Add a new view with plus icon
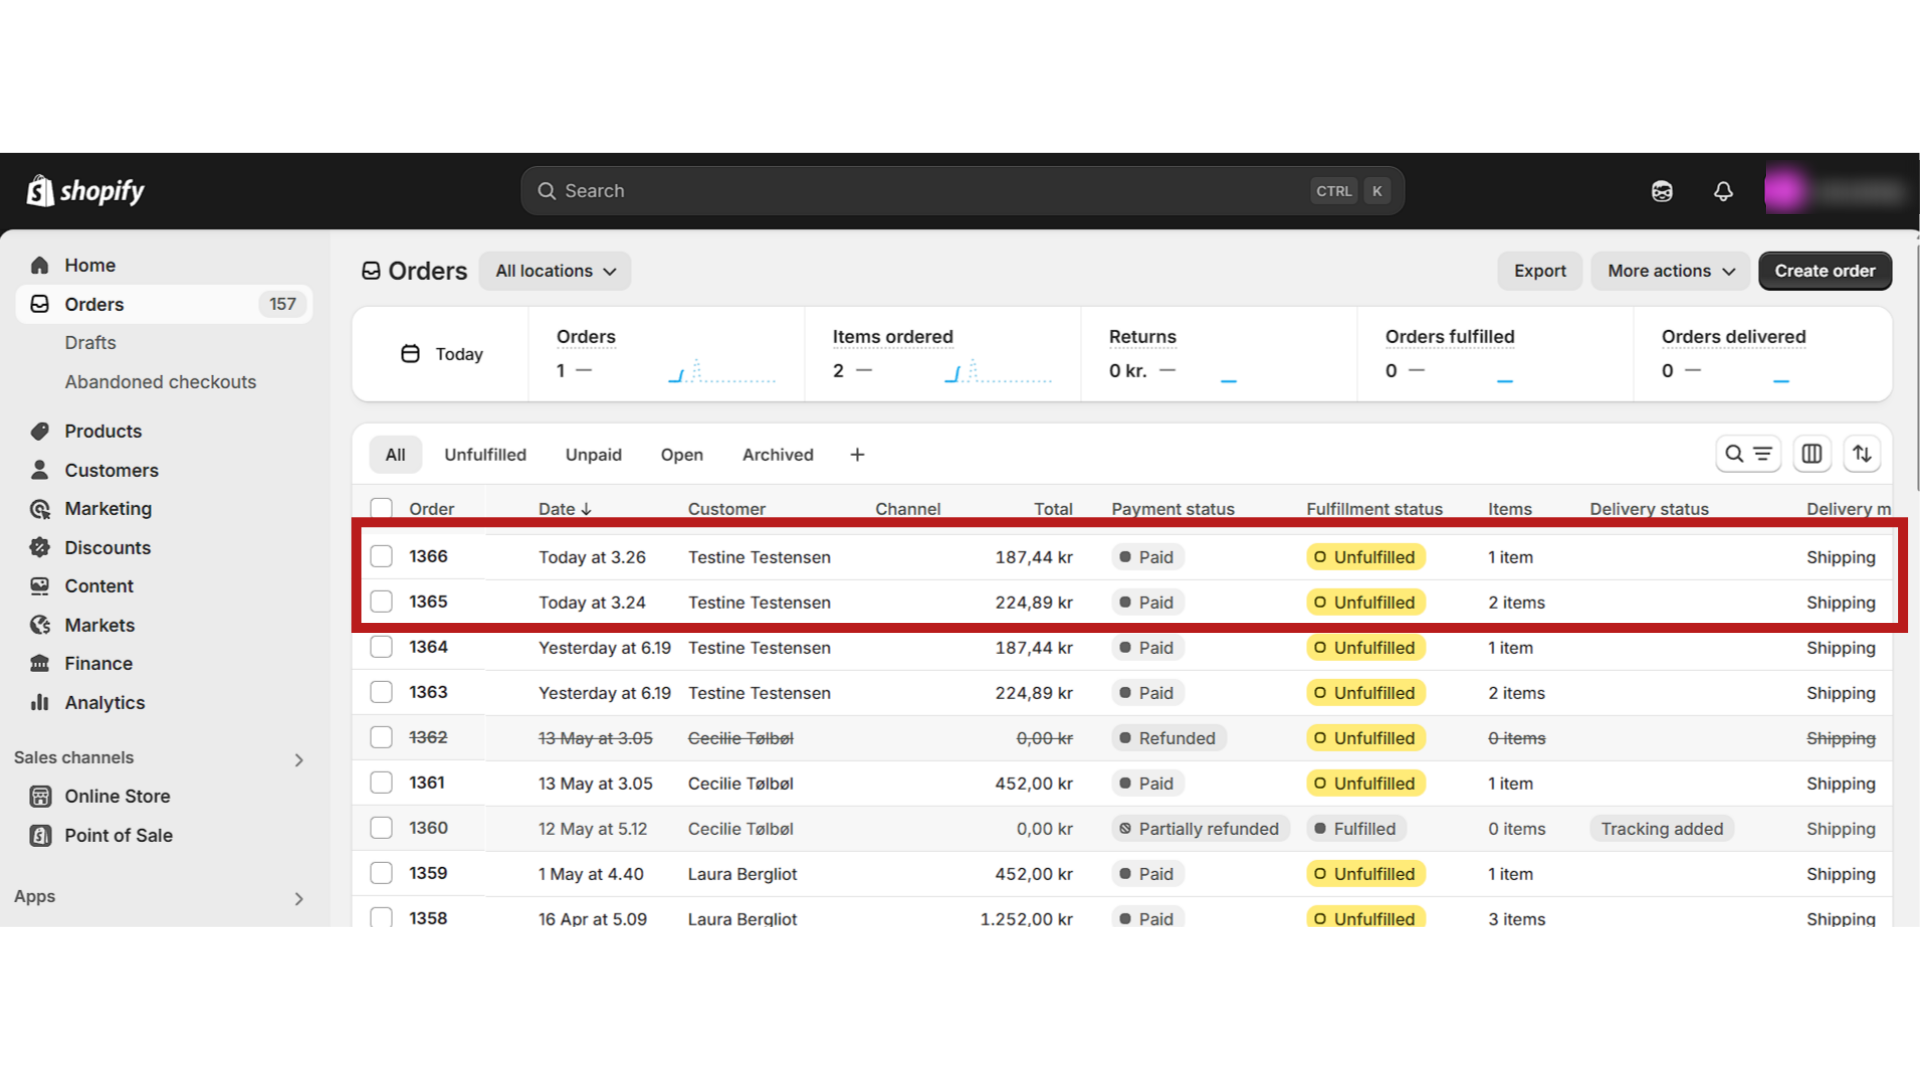1920x1080 pixels. tap(857, 455)
